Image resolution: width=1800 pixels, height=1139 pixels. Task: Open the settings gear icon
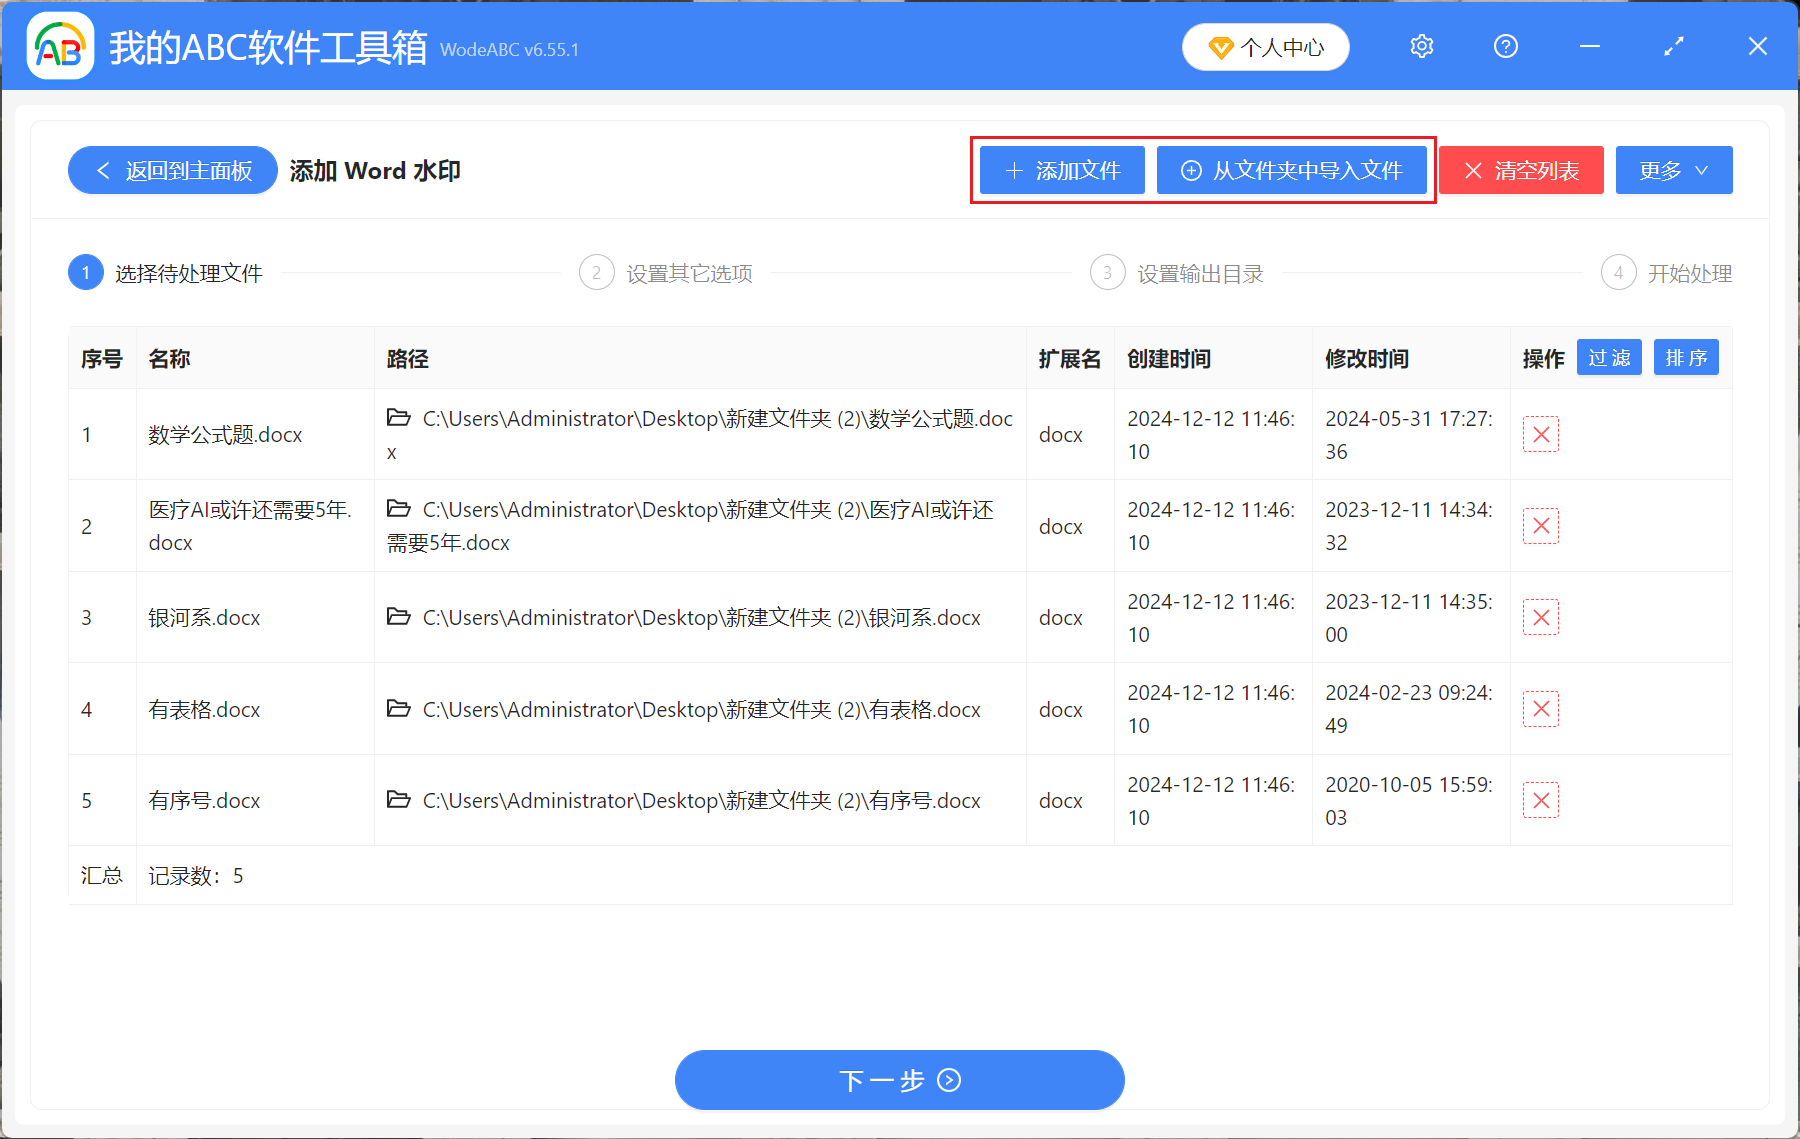coord(1421,46)
